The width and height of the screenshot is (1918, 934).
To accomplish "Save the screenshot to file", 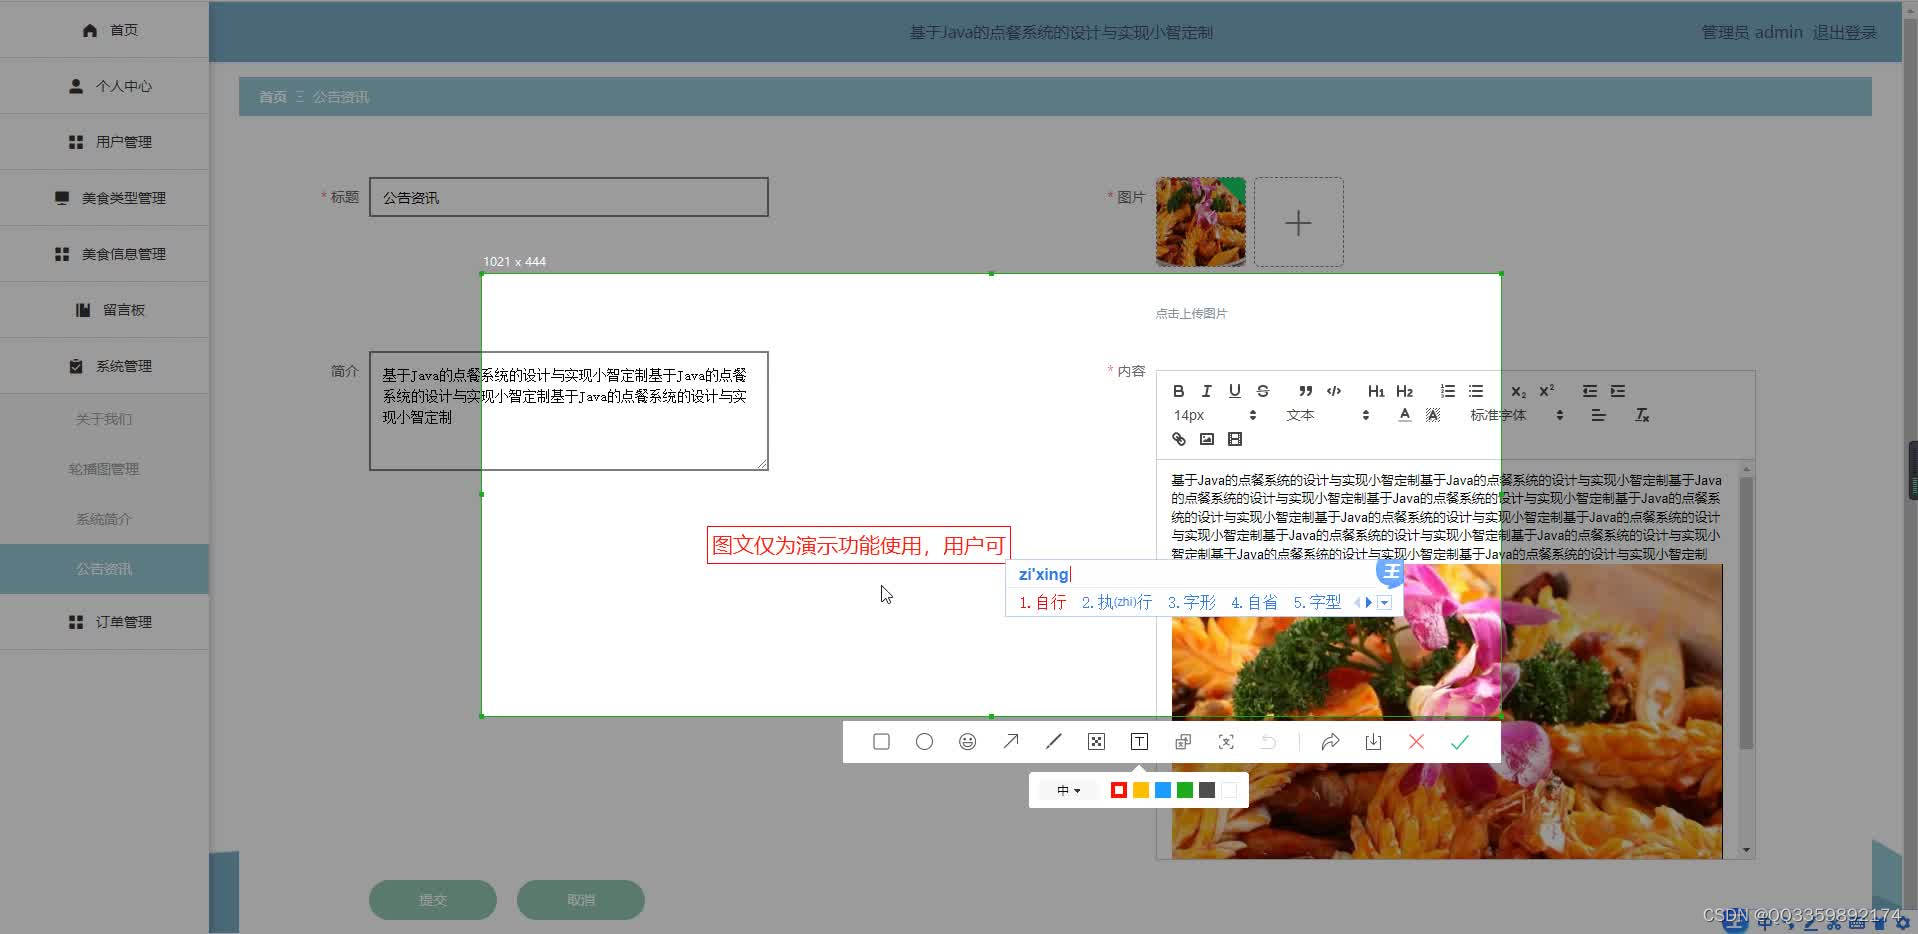I will coord(1373,742).
